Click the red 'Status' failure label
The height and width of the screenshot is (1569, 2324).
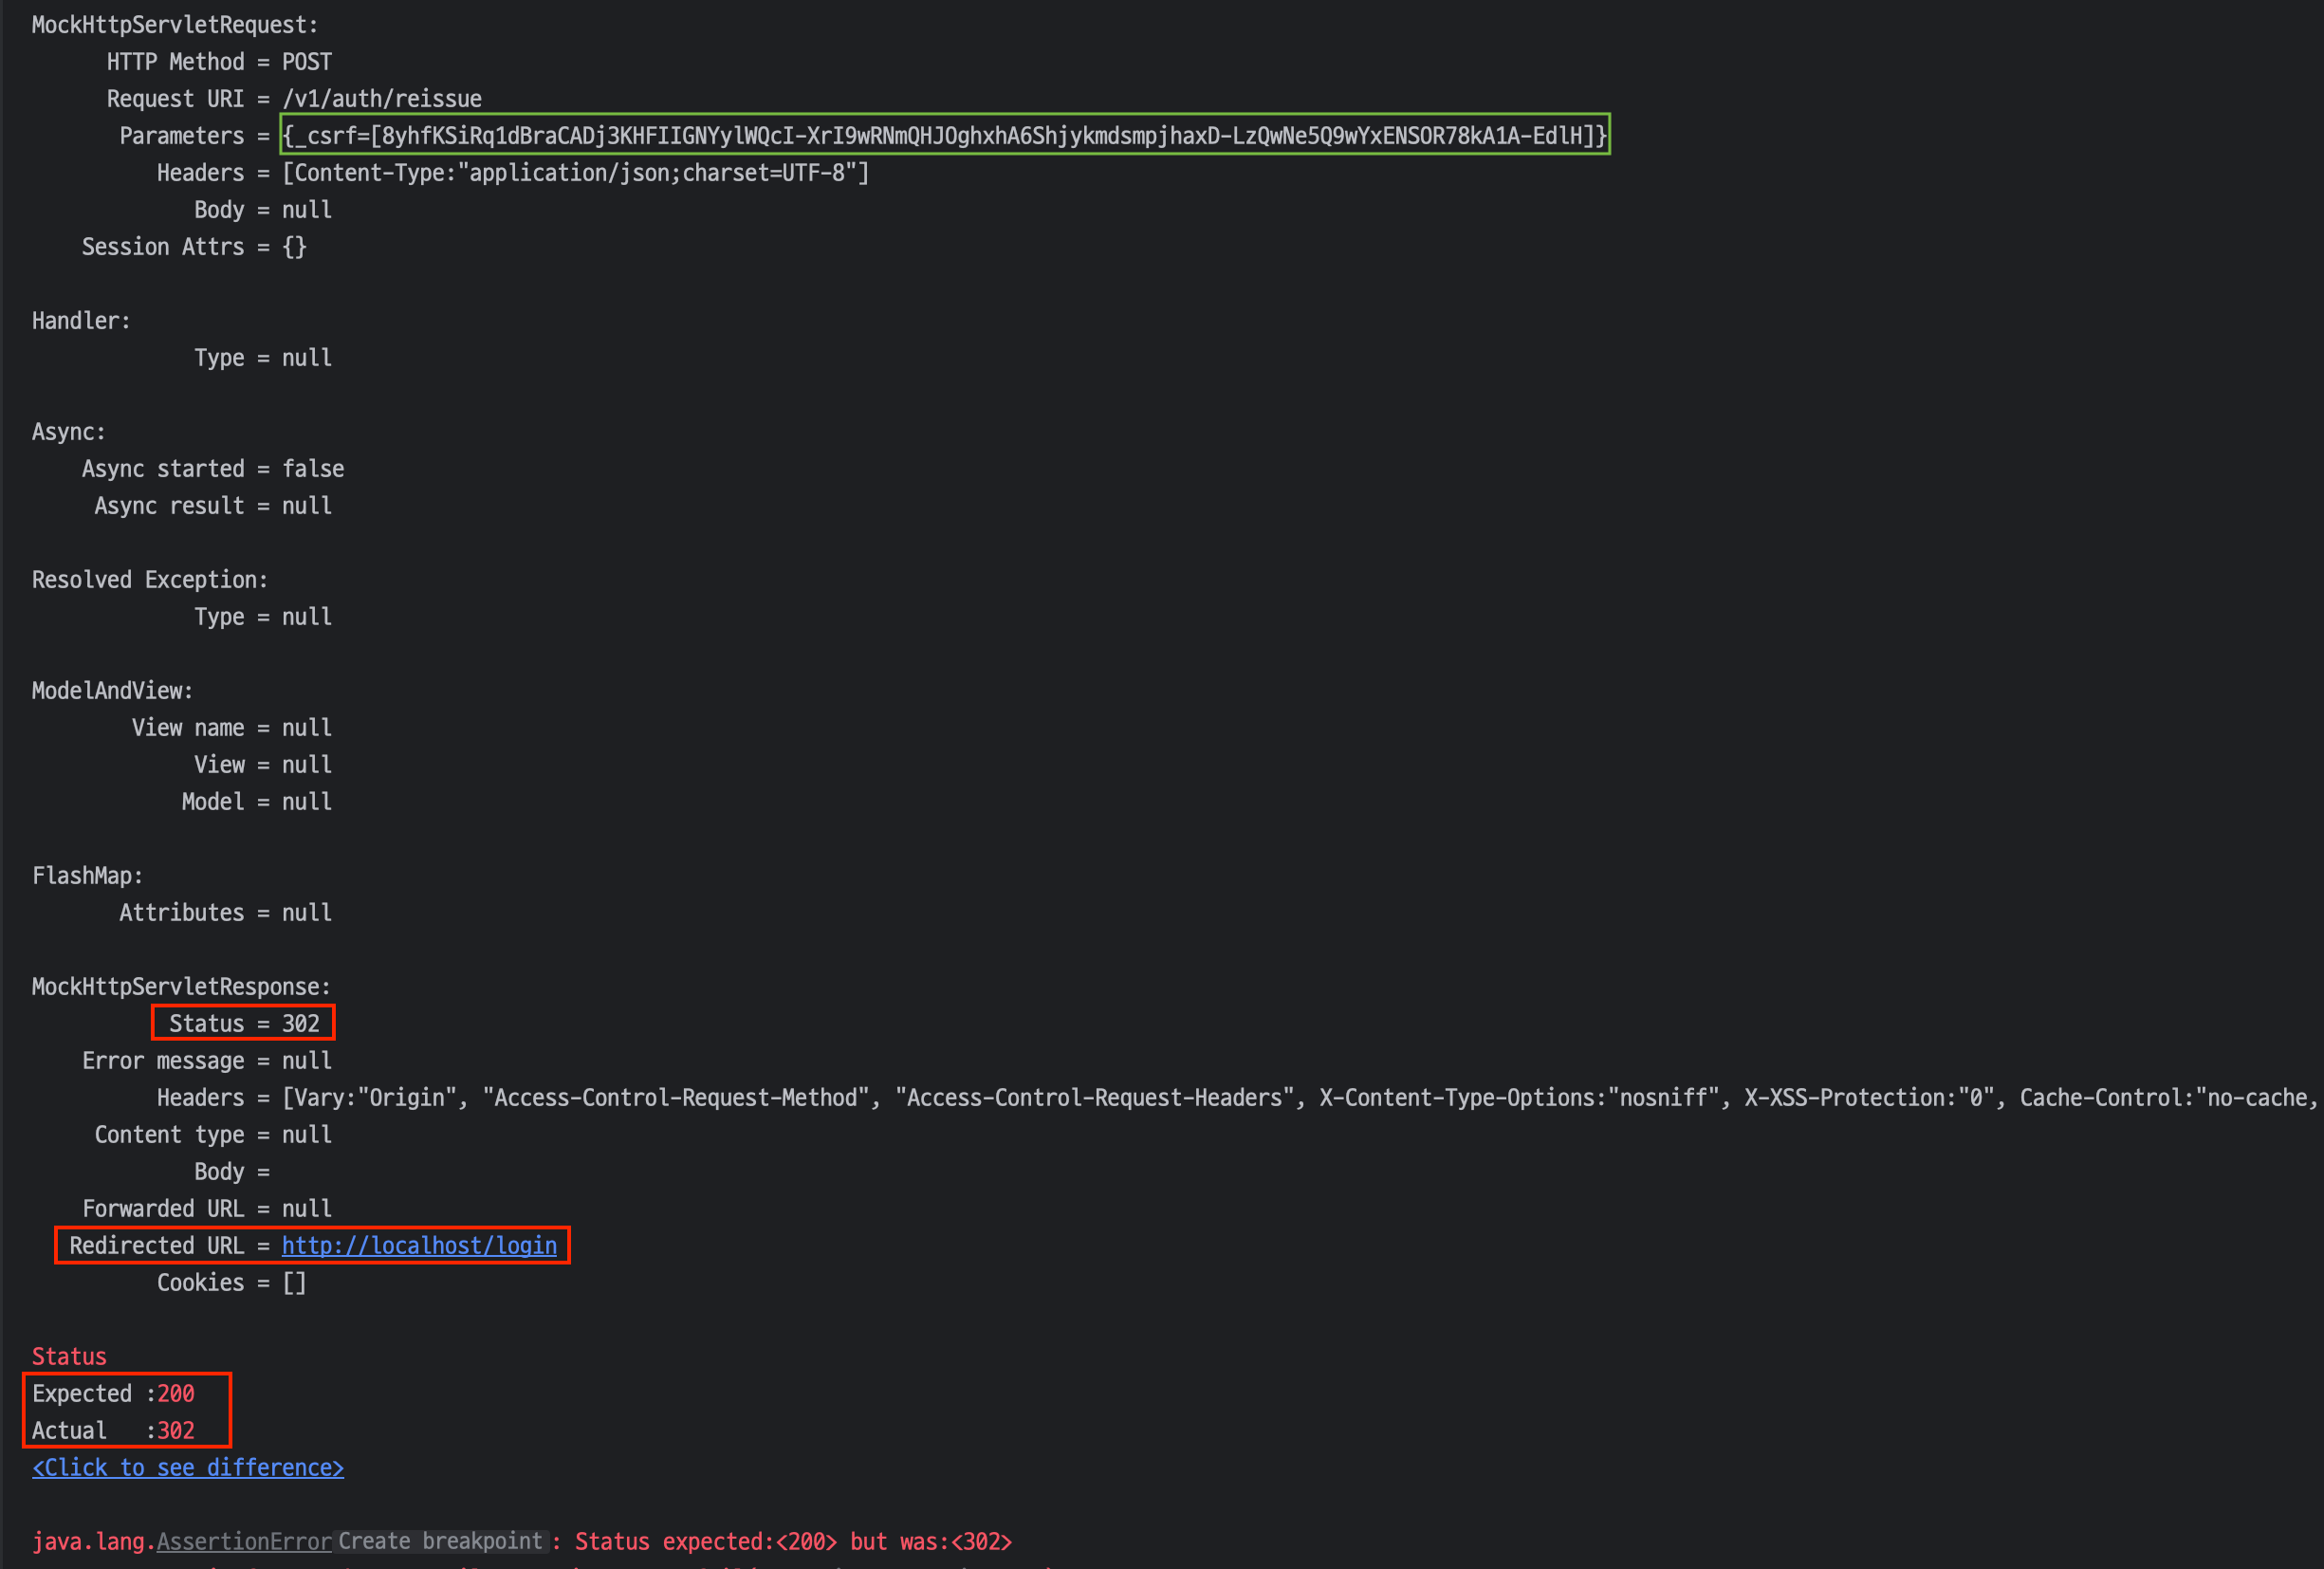[69, 1356]
